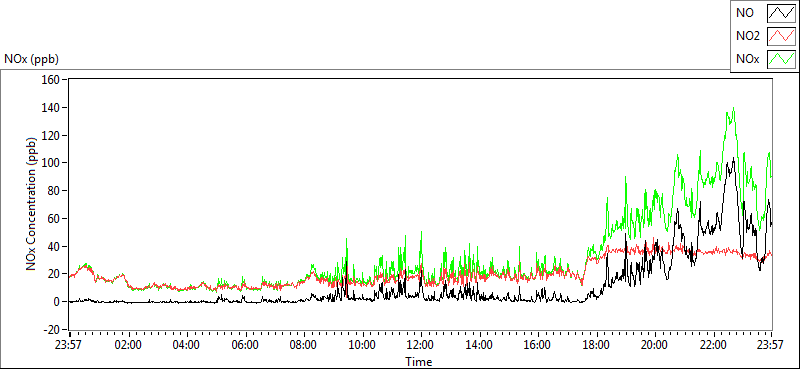Viewport: 800px width, 369px height.
Task: Click the 60 y-axis tick label
Action: (55, 218)
